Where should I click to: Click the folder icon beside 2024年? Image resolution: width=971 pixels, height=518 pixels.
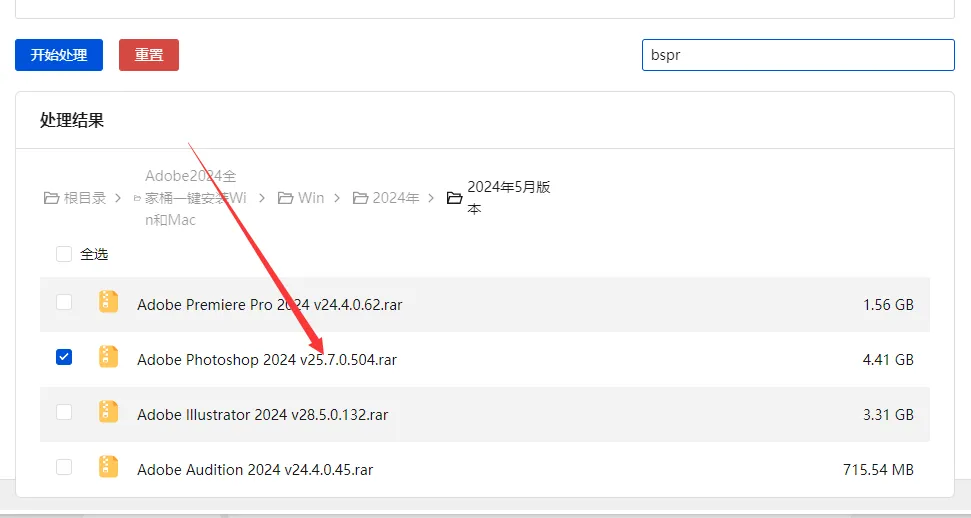360,198
